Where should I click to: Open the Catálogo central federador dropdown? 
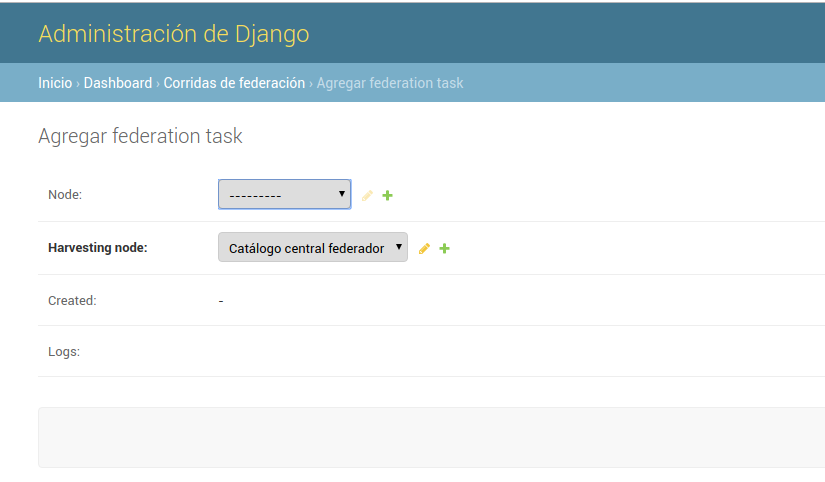point(313,247)
